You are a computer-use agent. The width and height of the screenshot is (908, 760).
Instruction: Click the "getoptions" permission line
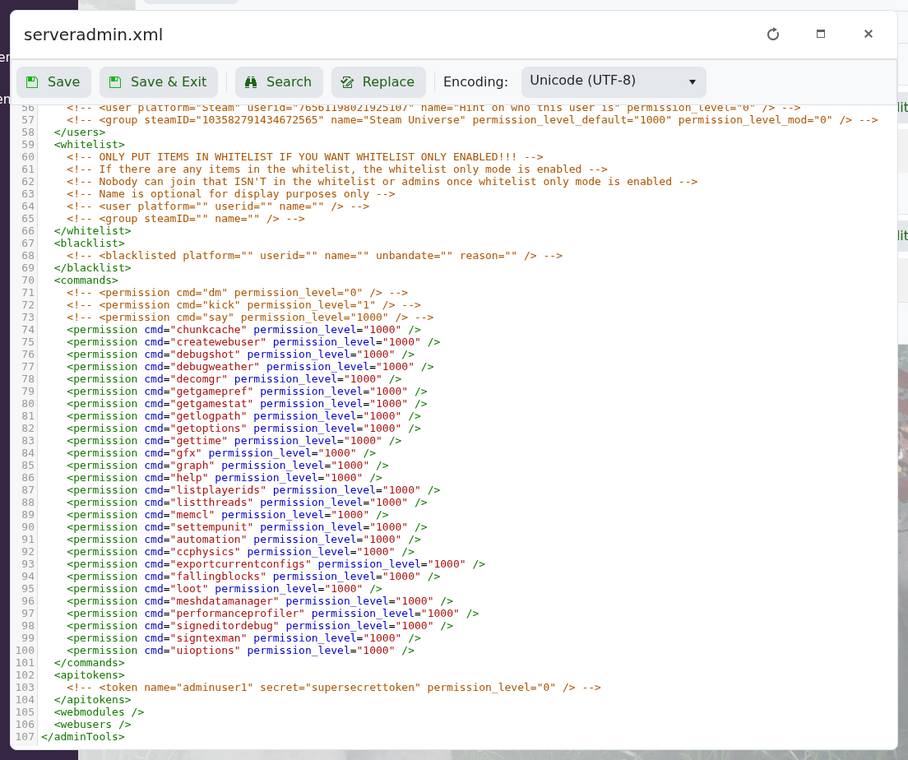coord(244,429)
